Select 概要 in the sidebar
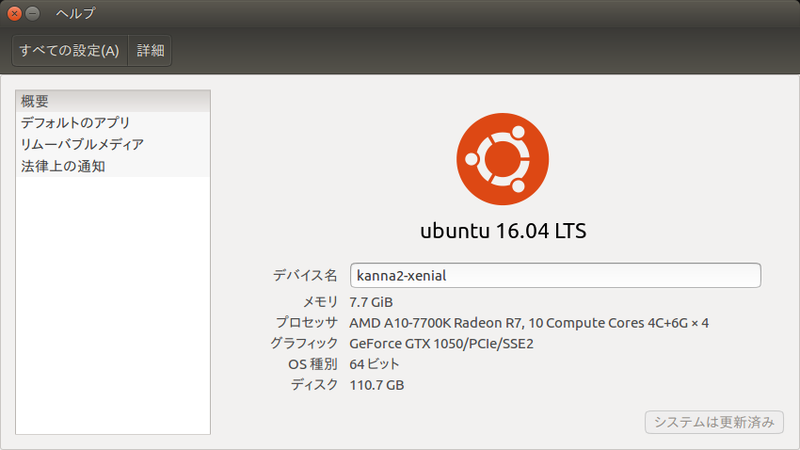The height and width of the screenshot is (450, 800). [113, 101]
